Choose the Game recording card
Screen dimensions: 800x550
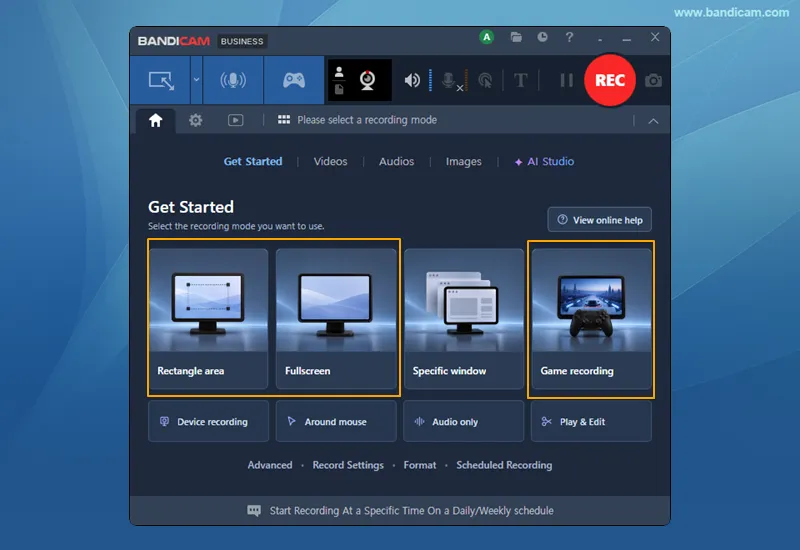(591, 319)
